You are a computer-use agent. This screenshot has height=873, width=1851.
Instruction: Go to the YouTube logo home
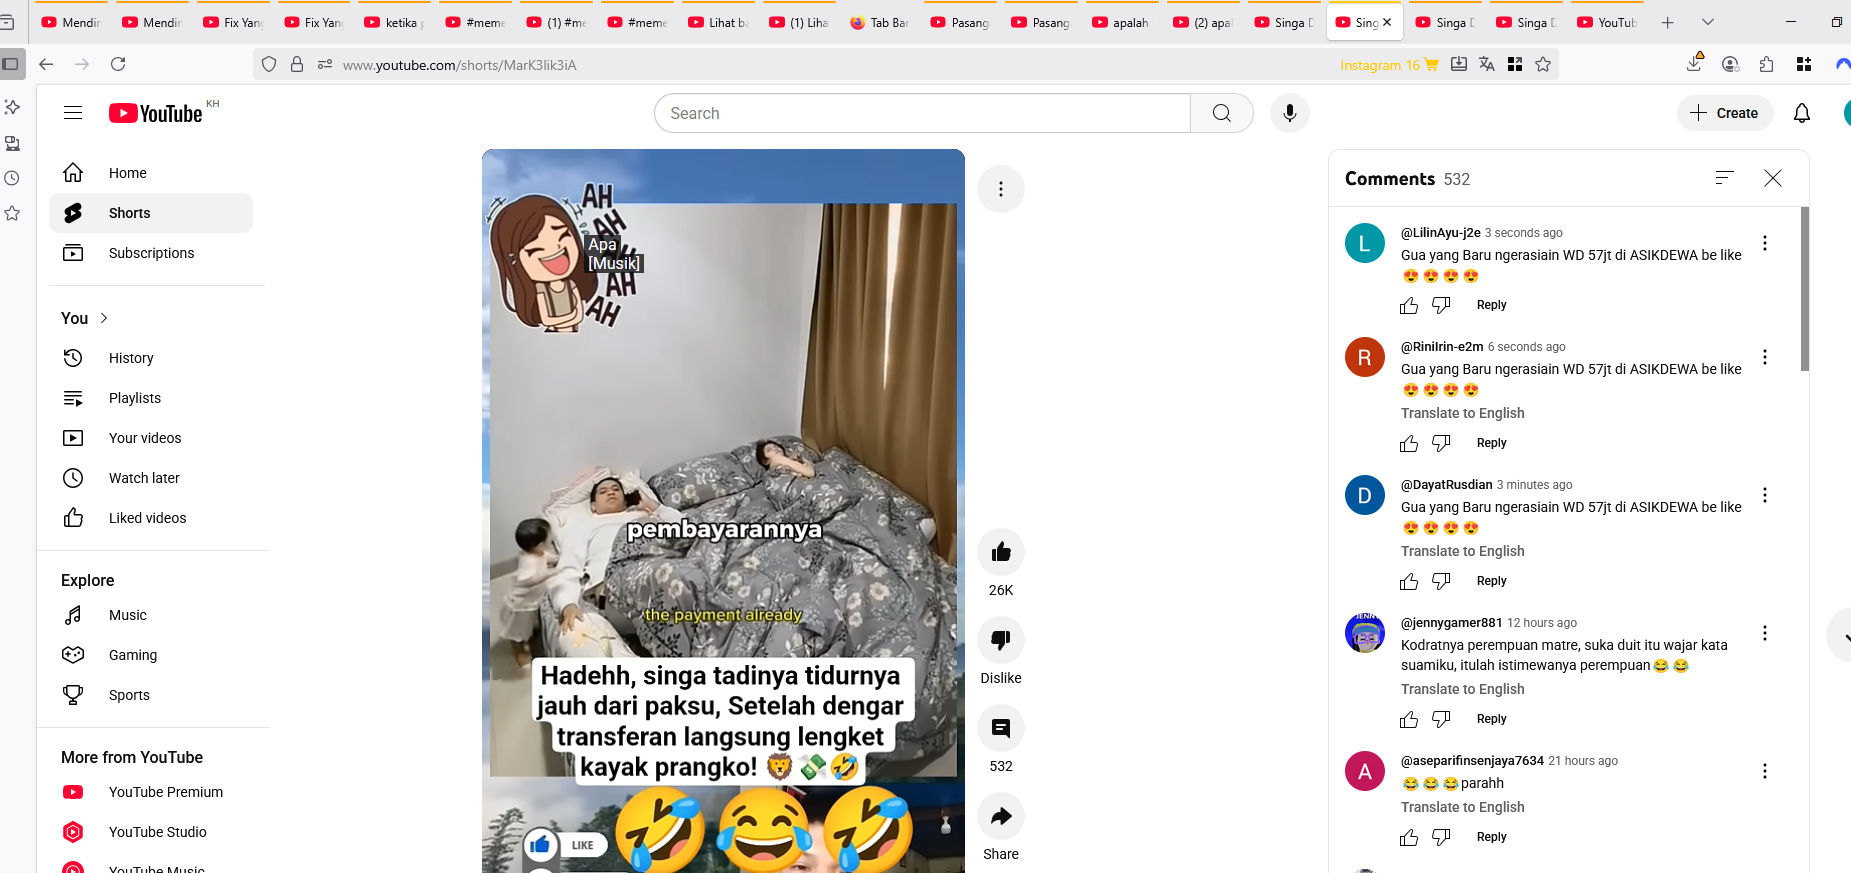tap(156, 113)
